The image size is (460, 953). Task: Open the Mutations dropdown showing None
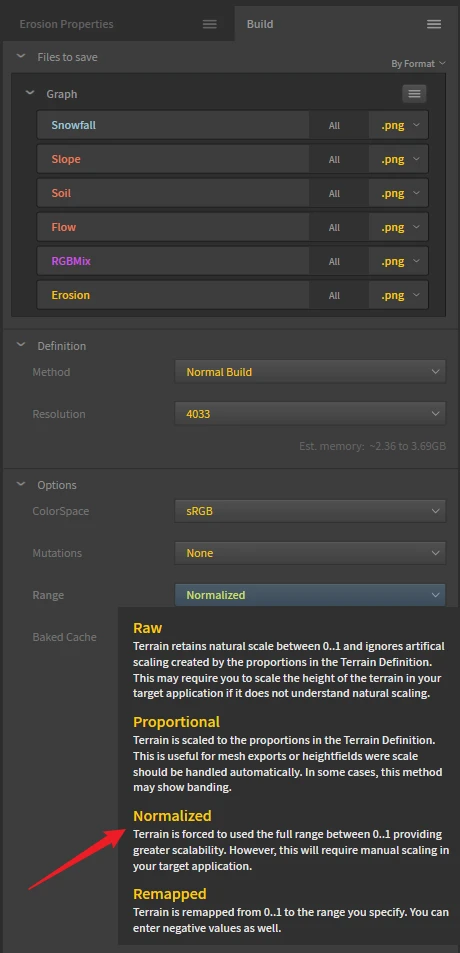coord(310,553)
